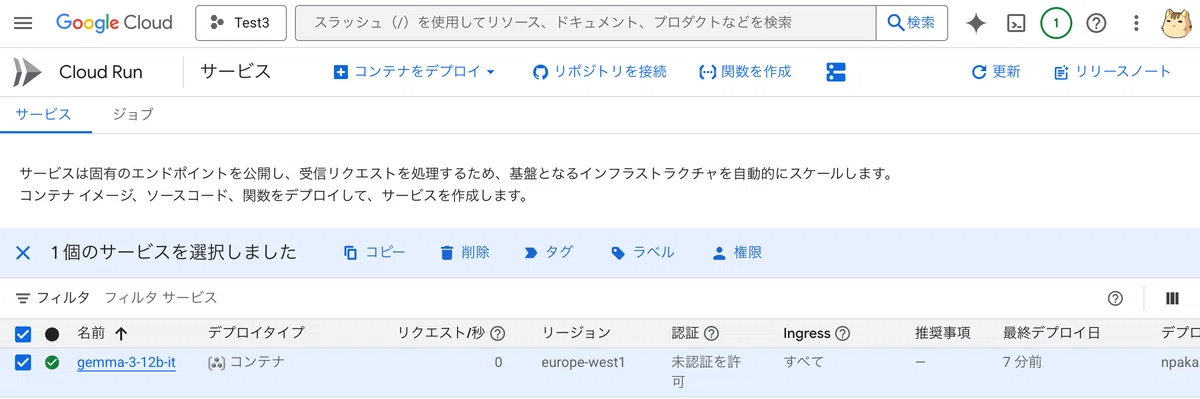Click the 更新 refresh button

point(996,72)
